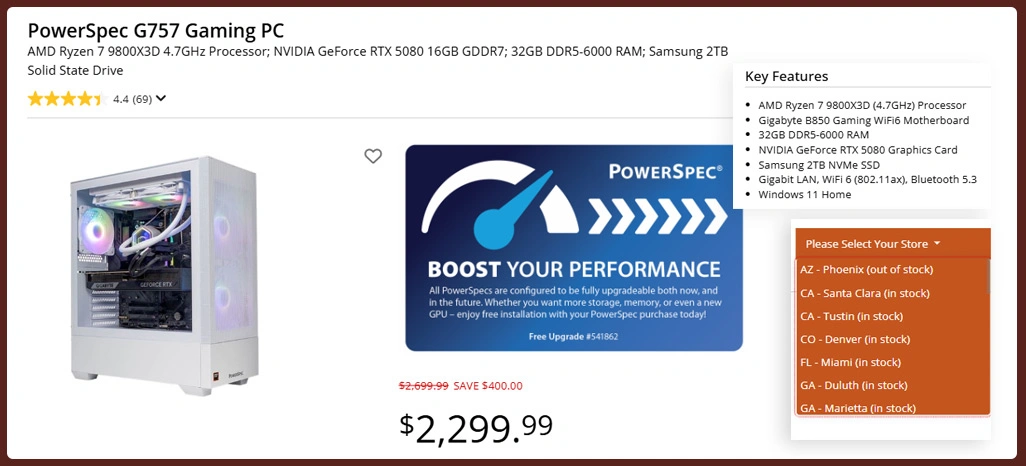
Task: Click the SAVE $400.00 label
Action: coord(488,386)
